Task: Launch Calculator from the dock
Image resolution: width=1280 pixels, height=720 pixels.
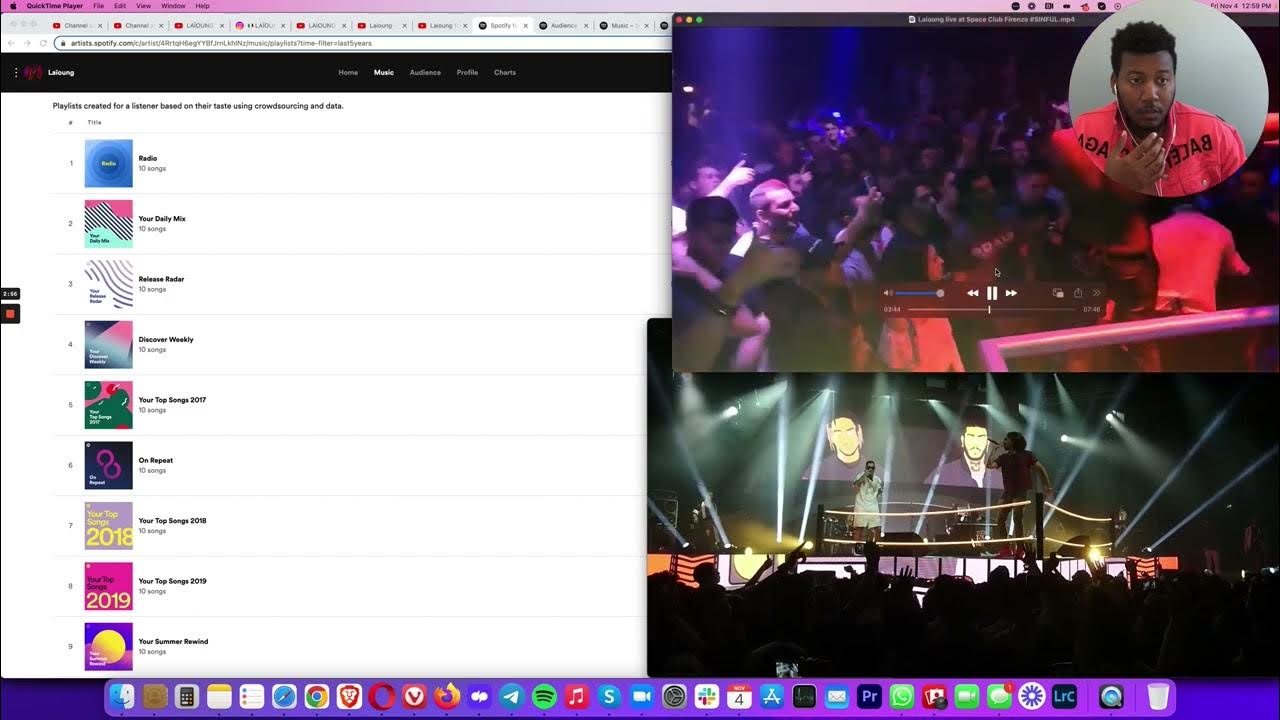Action: click(x=186, y=696)
